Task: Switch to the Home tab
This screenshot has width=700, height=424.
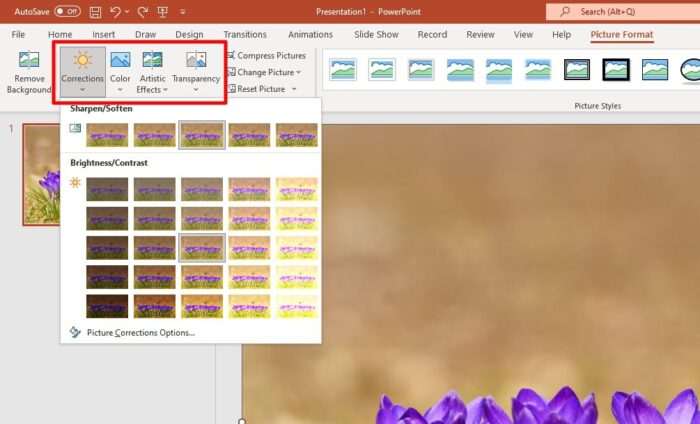Action: click(60, 34)
